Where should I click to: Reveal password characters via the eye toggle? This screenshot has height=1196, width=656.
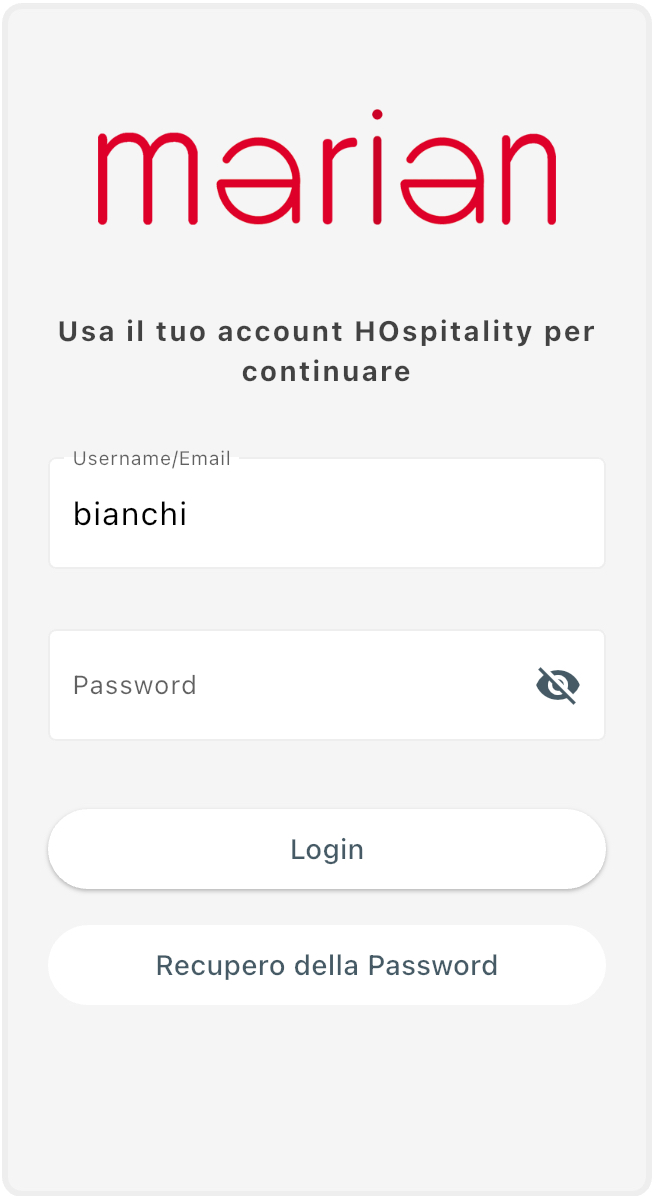point(558,686)
